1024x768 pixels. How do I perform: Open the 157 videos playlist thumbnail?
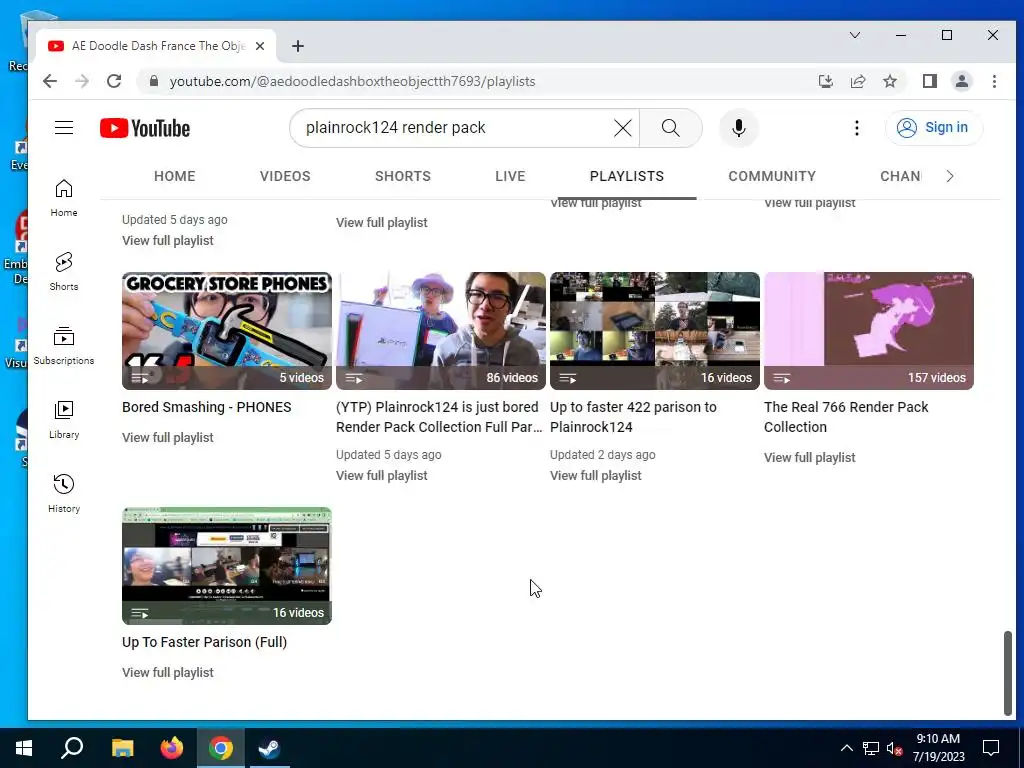(x=869, y=331)
